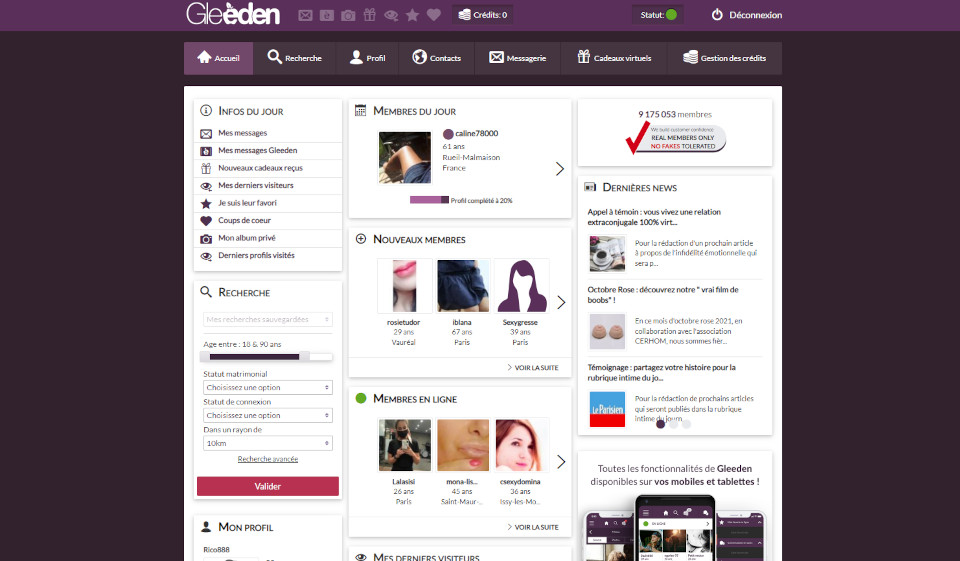960x561 pixels.
Task: Click the Real Members Only badge
Action: [x=675, y=137]
